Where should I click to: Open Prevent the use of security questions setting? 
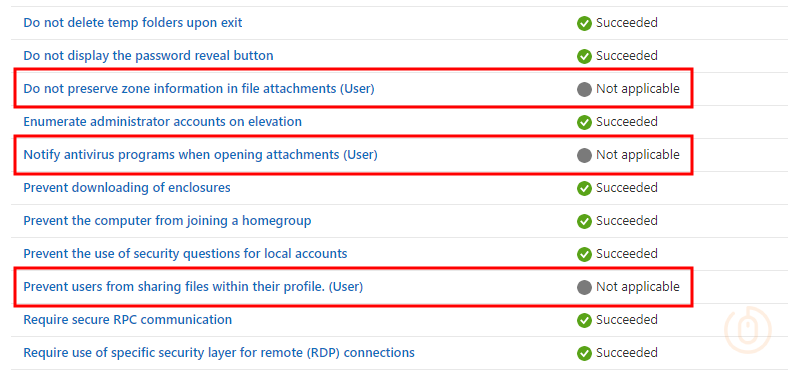(185, 253)
